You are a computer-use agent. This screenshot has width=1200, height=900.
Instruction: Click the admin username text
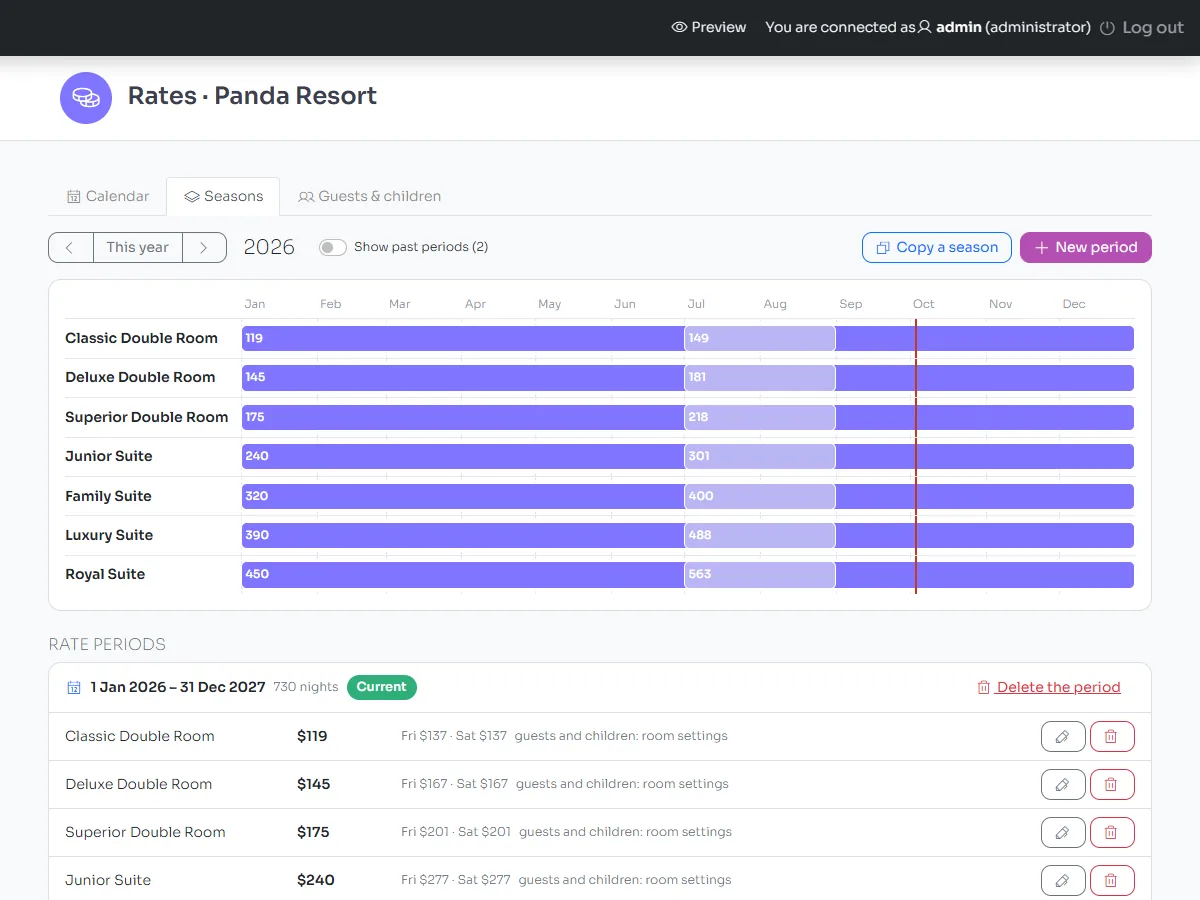[x=958, y=28]
